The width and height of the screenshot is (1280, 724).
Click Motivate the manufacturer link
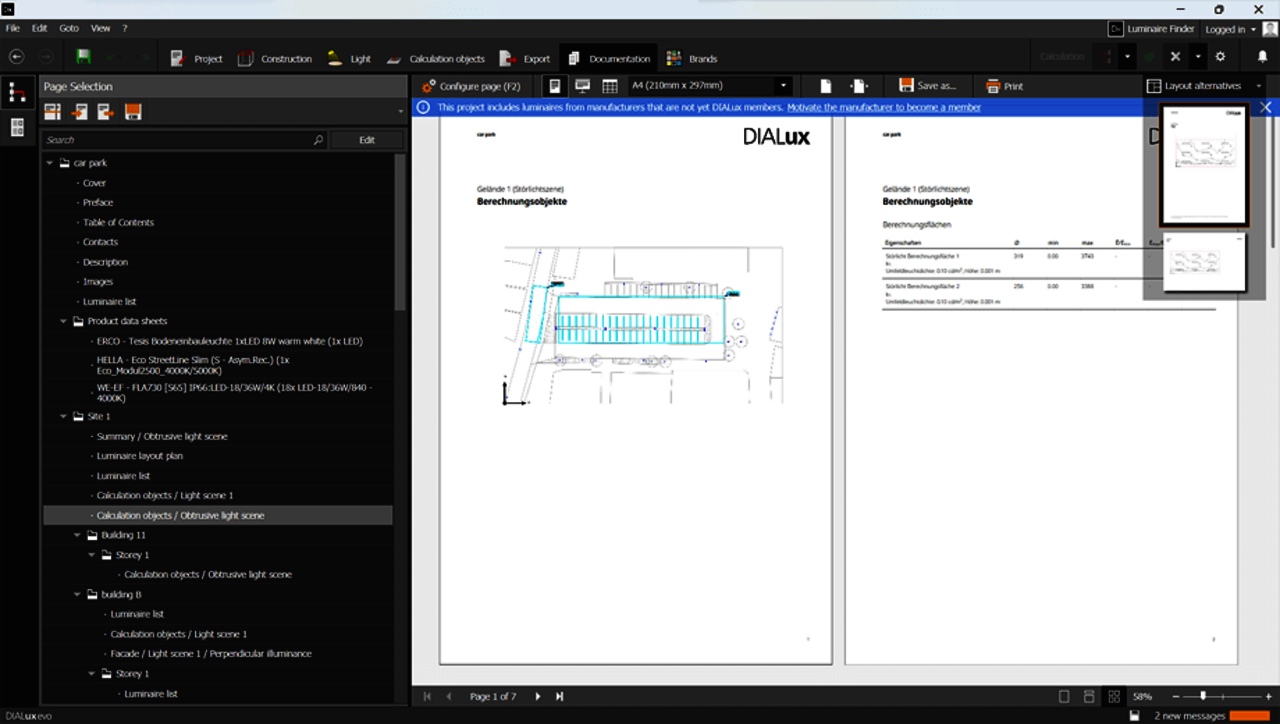883,107
